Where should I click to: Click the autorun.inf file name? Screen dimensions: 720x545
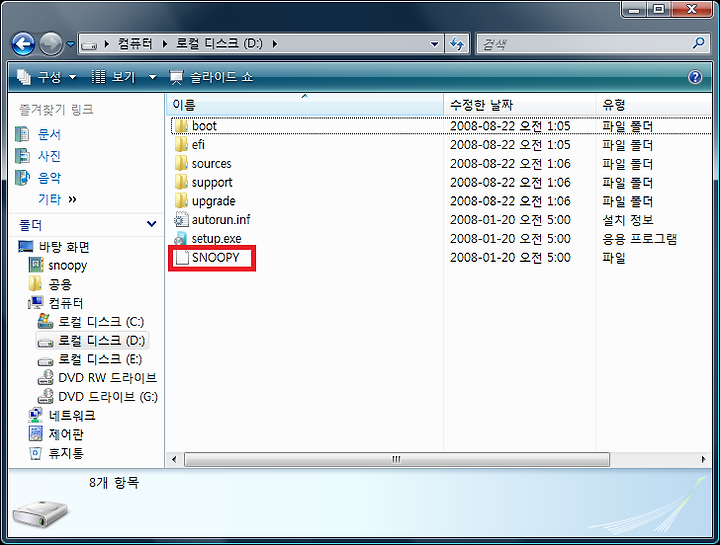(x=221, y=220)
